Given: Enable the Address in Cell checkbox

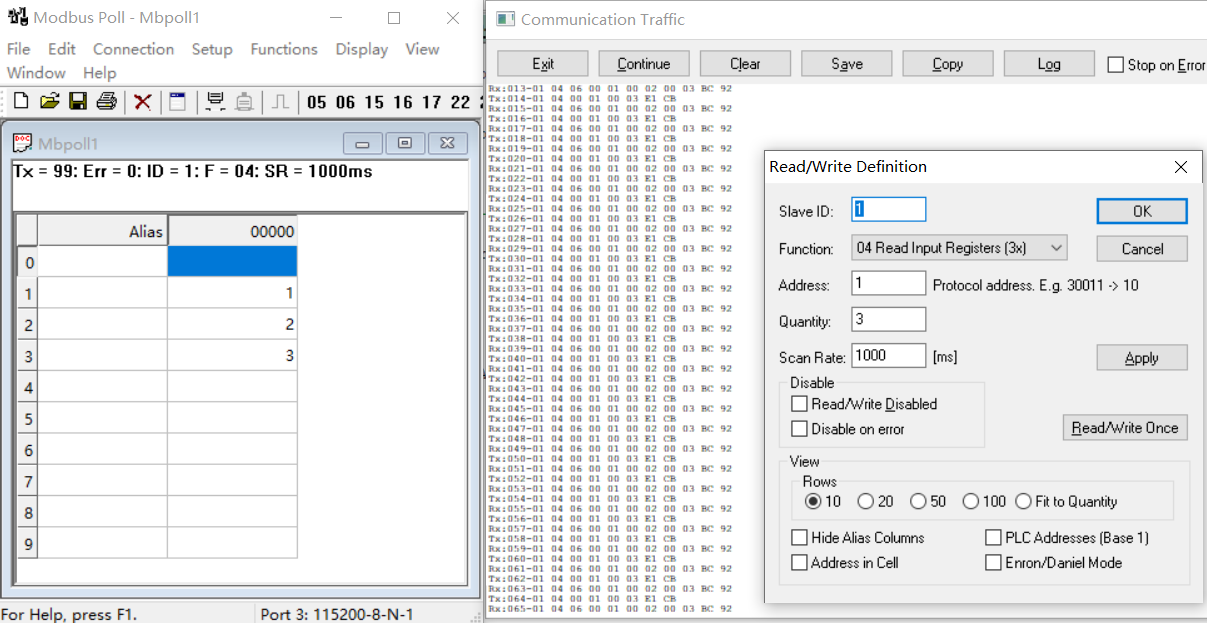Looking at the screenshot, I should [x=799, y=563].
